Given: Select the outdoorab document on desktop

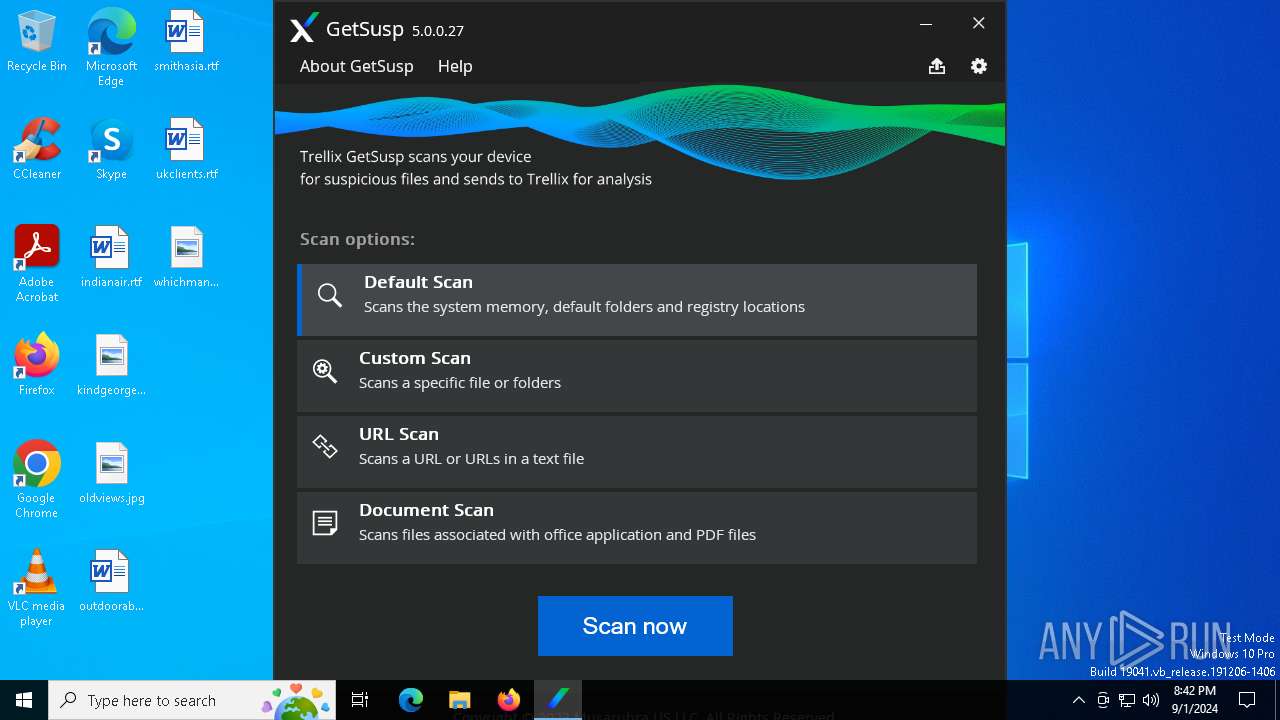Looking at the screenshot, I should tap(111, 582).
